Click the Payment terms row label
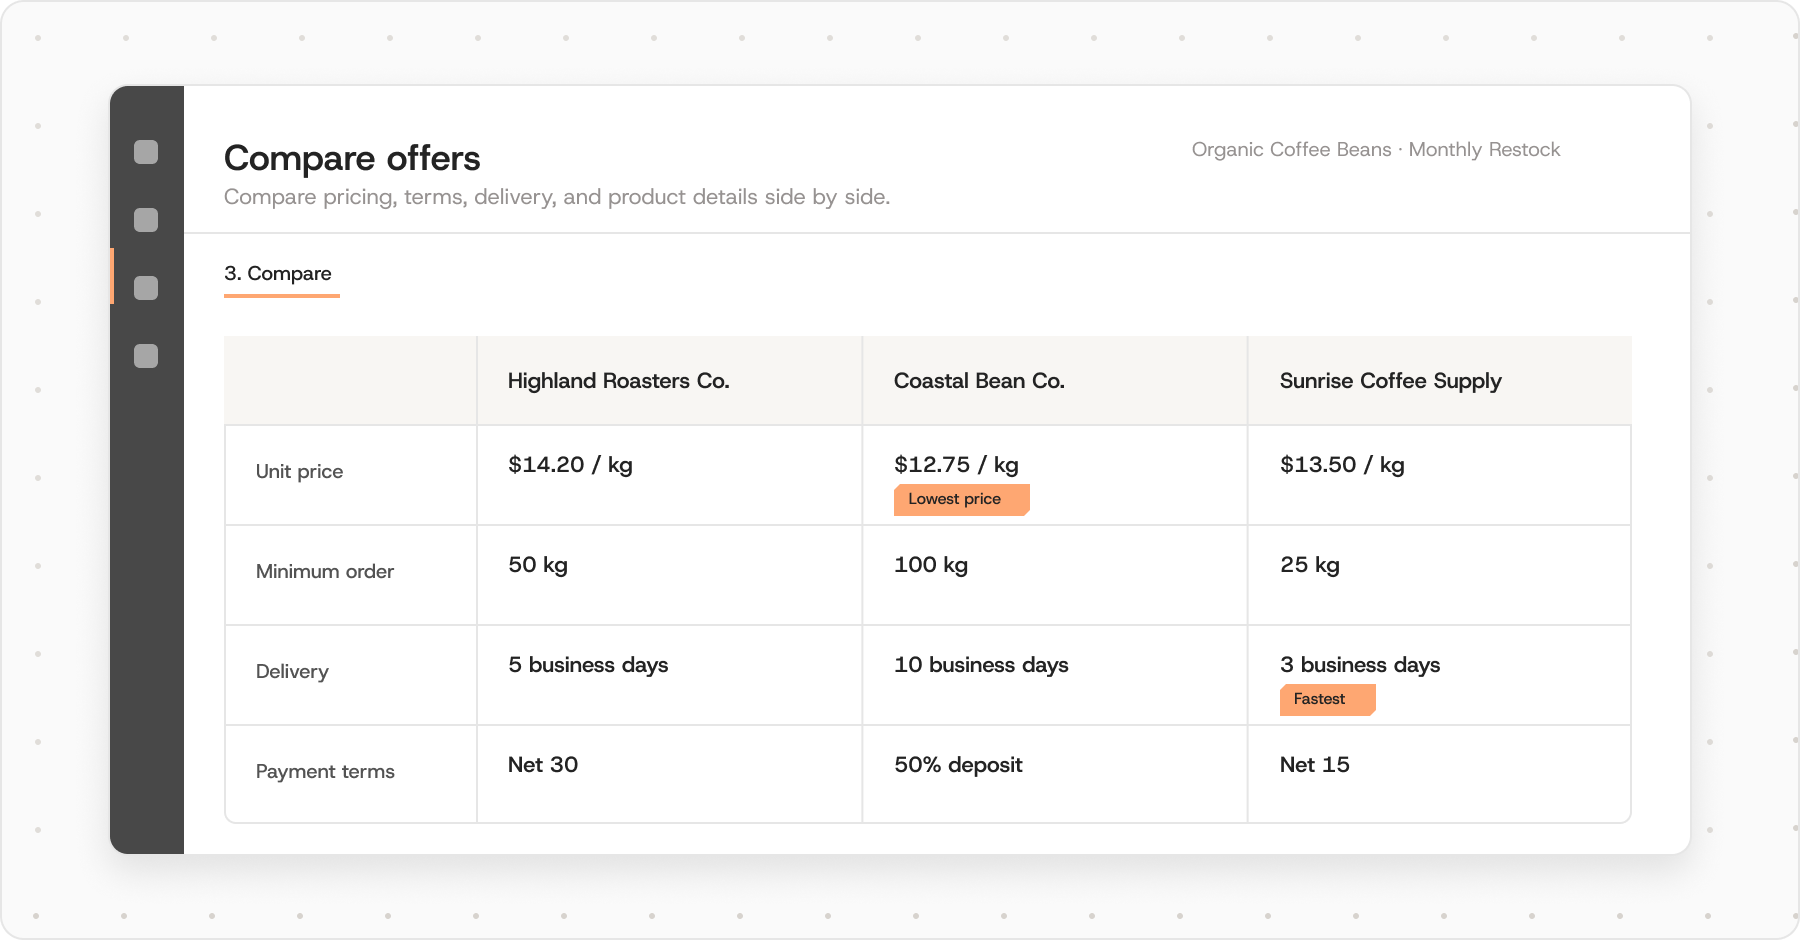 pyautogui.click(x=325, y=772)
